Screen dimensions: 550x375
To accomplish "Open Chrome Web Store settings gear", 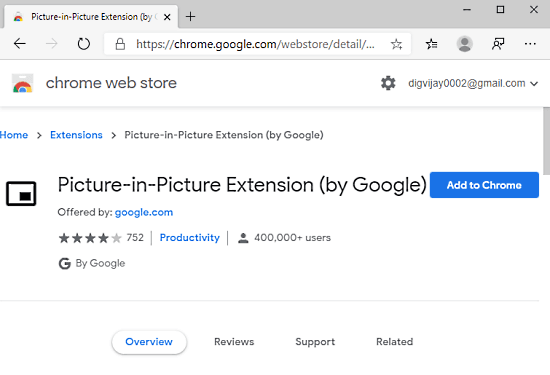I will click(388, 83).
